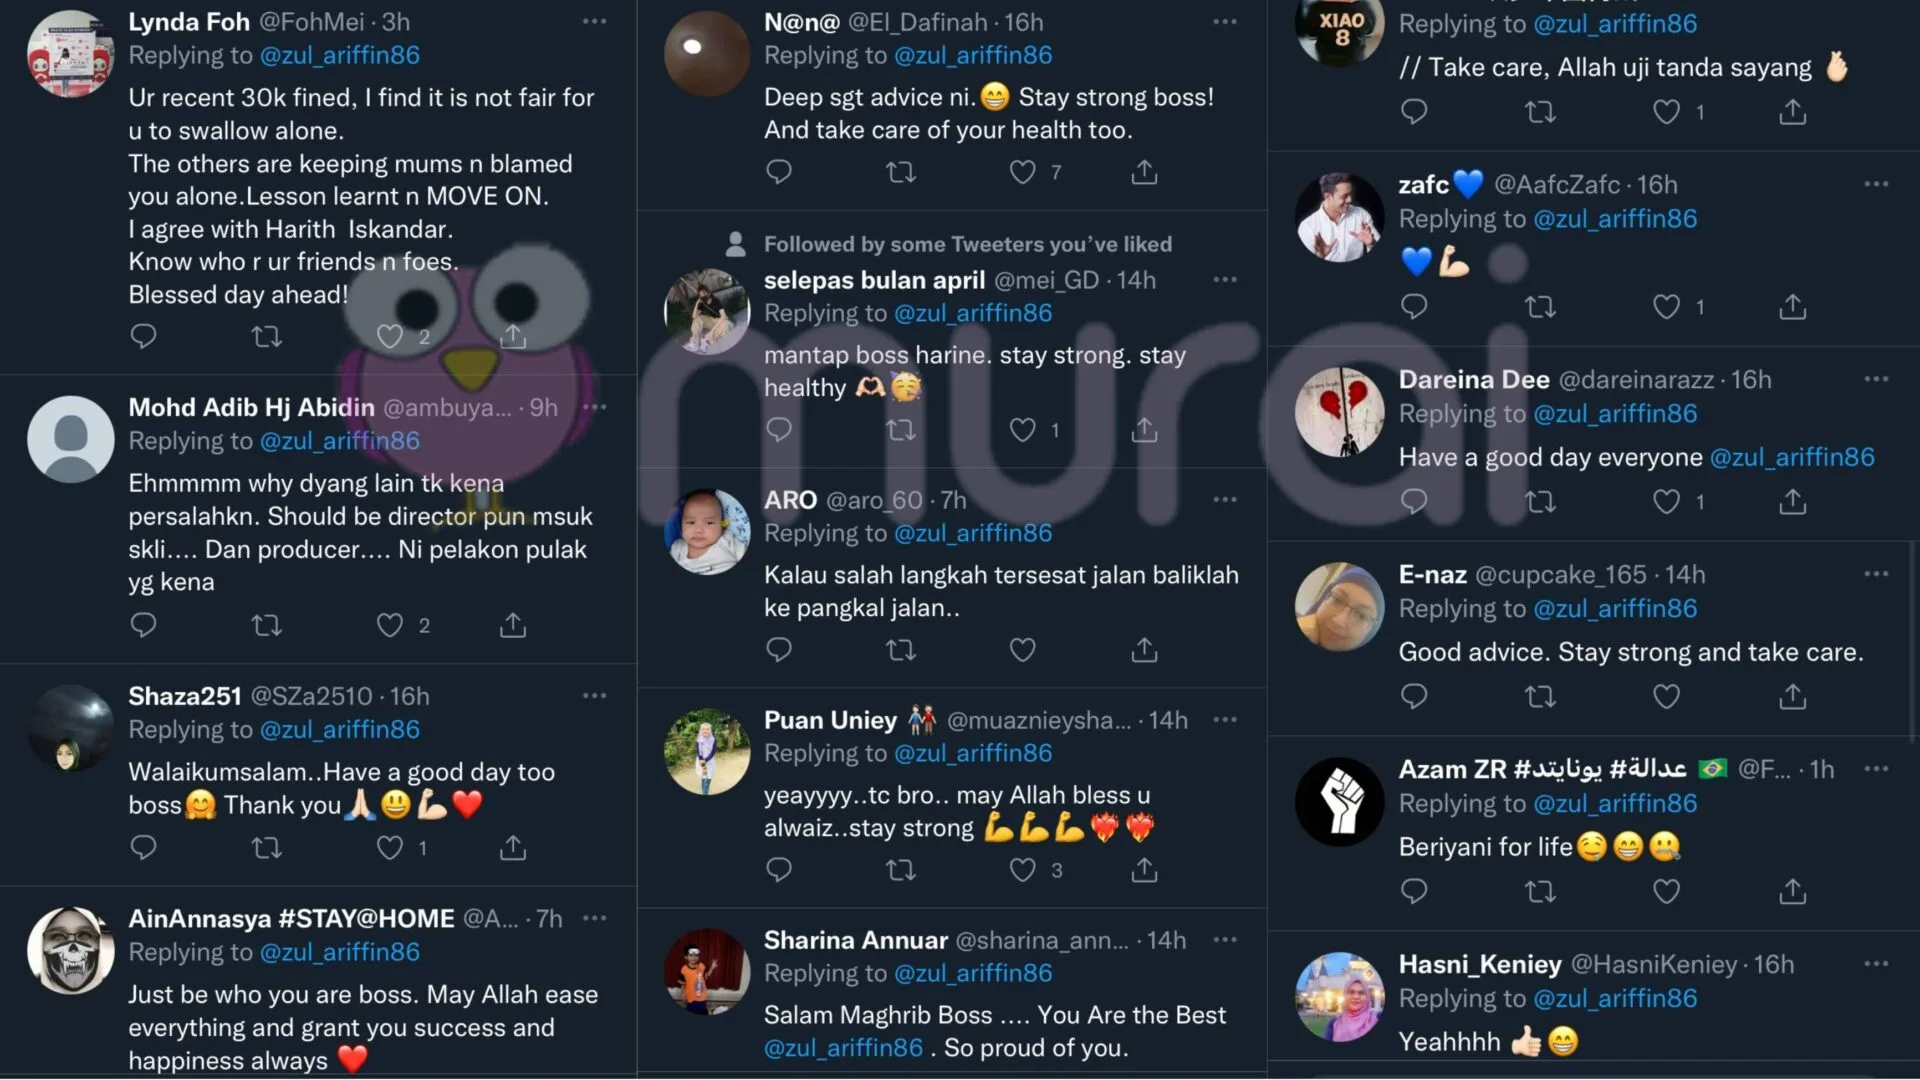1920x1080 pixels.
Task: Reply to Azam ZR's Beriyani tweet
Action: [x=1414, y=892]
